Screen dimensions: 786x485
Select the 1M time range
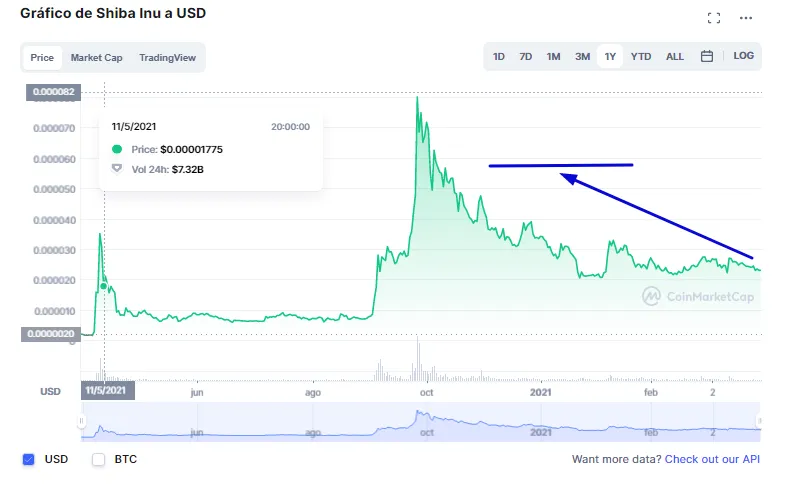[x=553, y=57]
